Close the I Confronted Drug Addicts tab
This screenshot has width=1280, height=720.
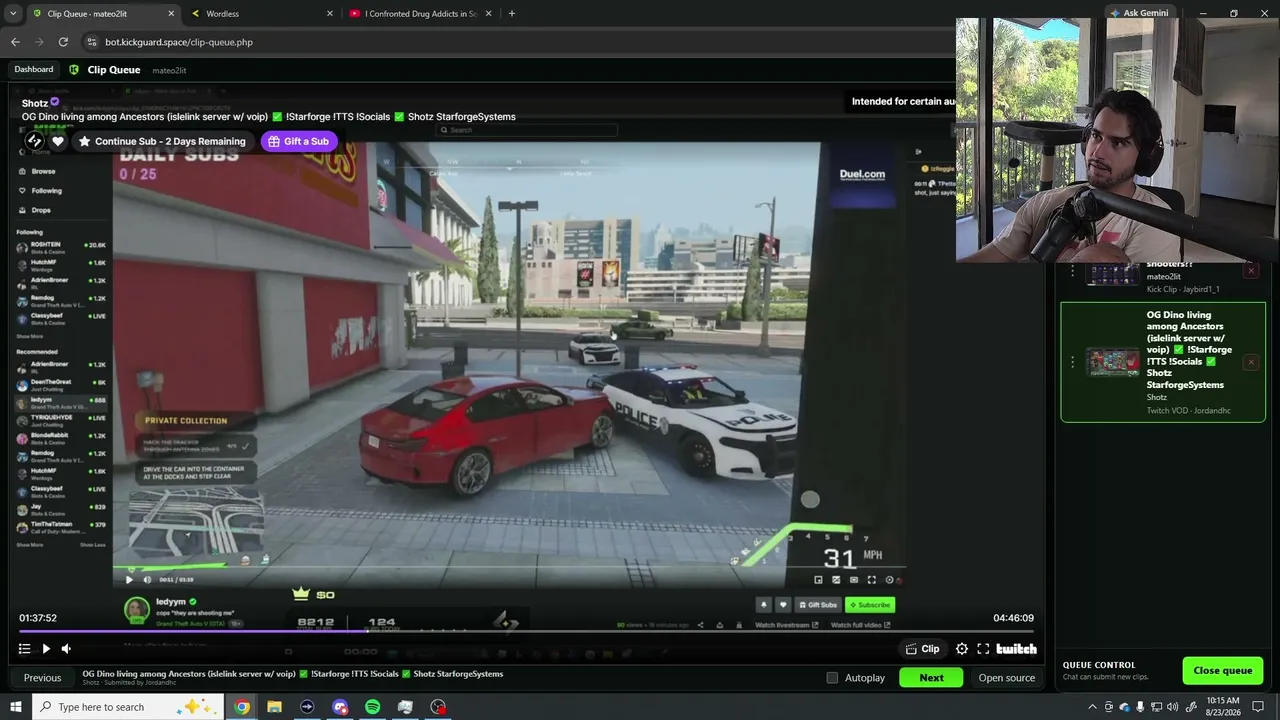pyautogui.click(x=488, y=14)
